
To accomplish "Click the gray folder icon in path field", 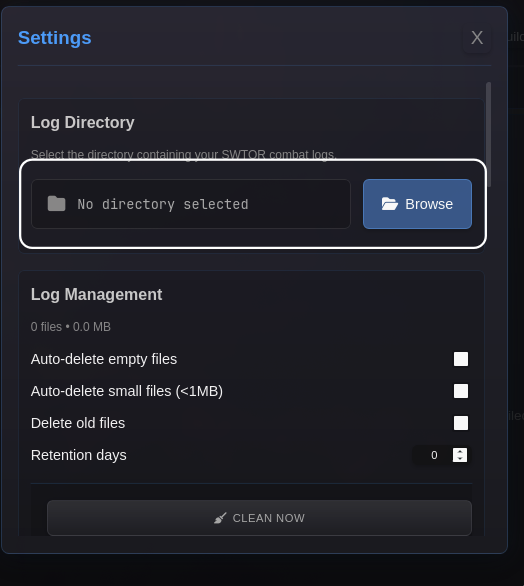I will (x=56, y=204).
